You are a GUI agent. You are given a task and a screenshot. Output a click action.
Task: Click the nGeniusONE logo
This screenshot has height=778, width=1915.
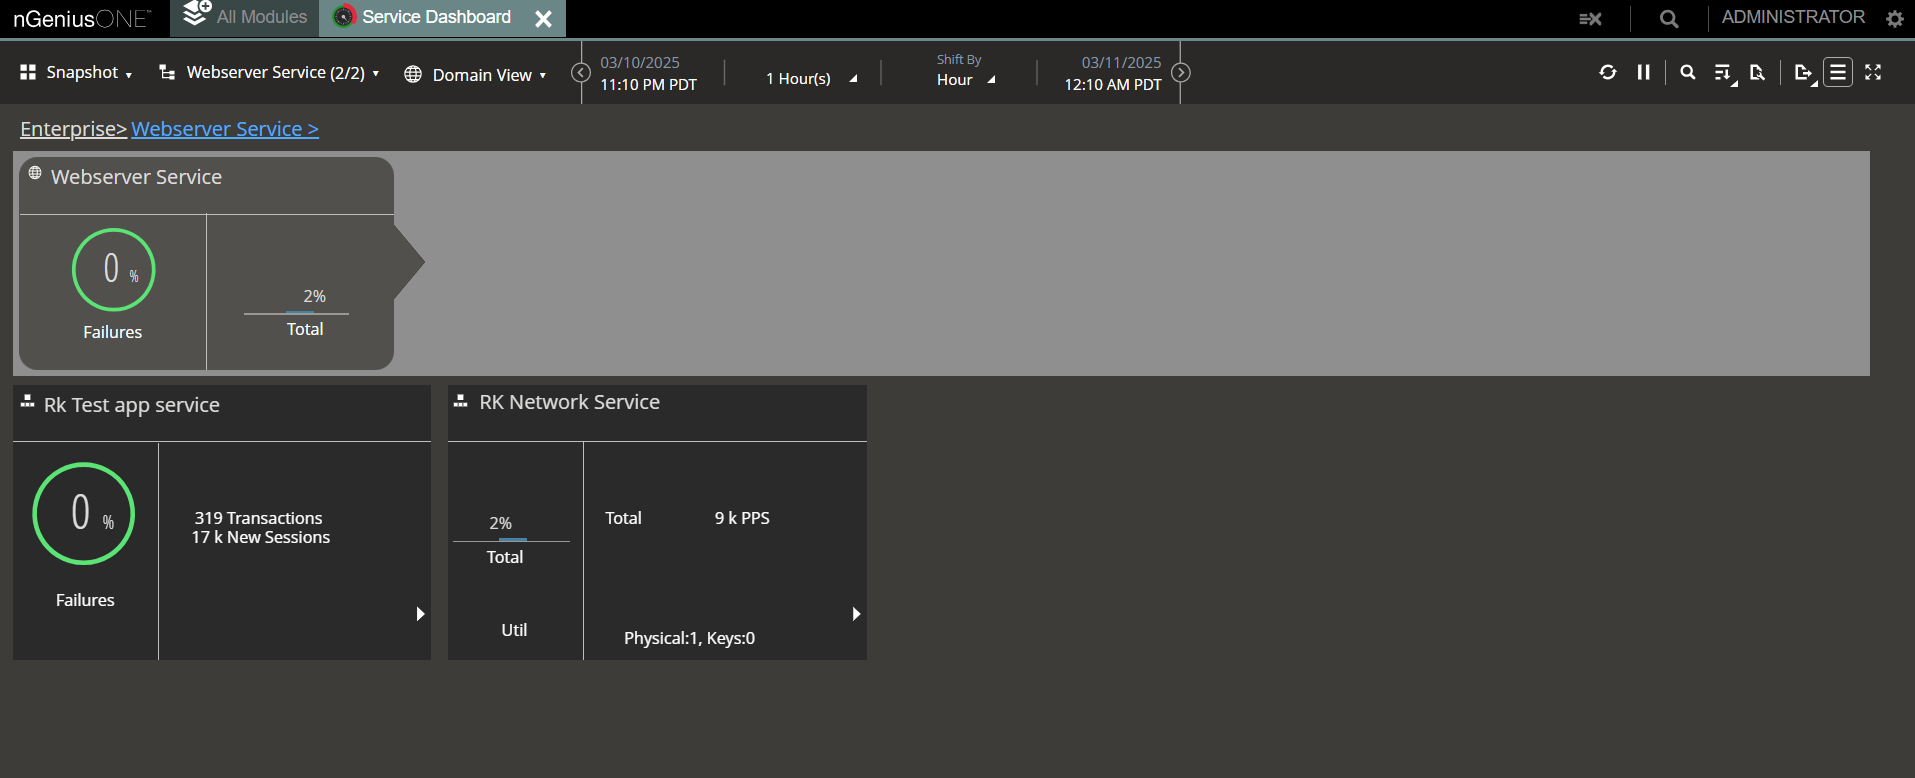pyautogui.click(x=82, y=18)
